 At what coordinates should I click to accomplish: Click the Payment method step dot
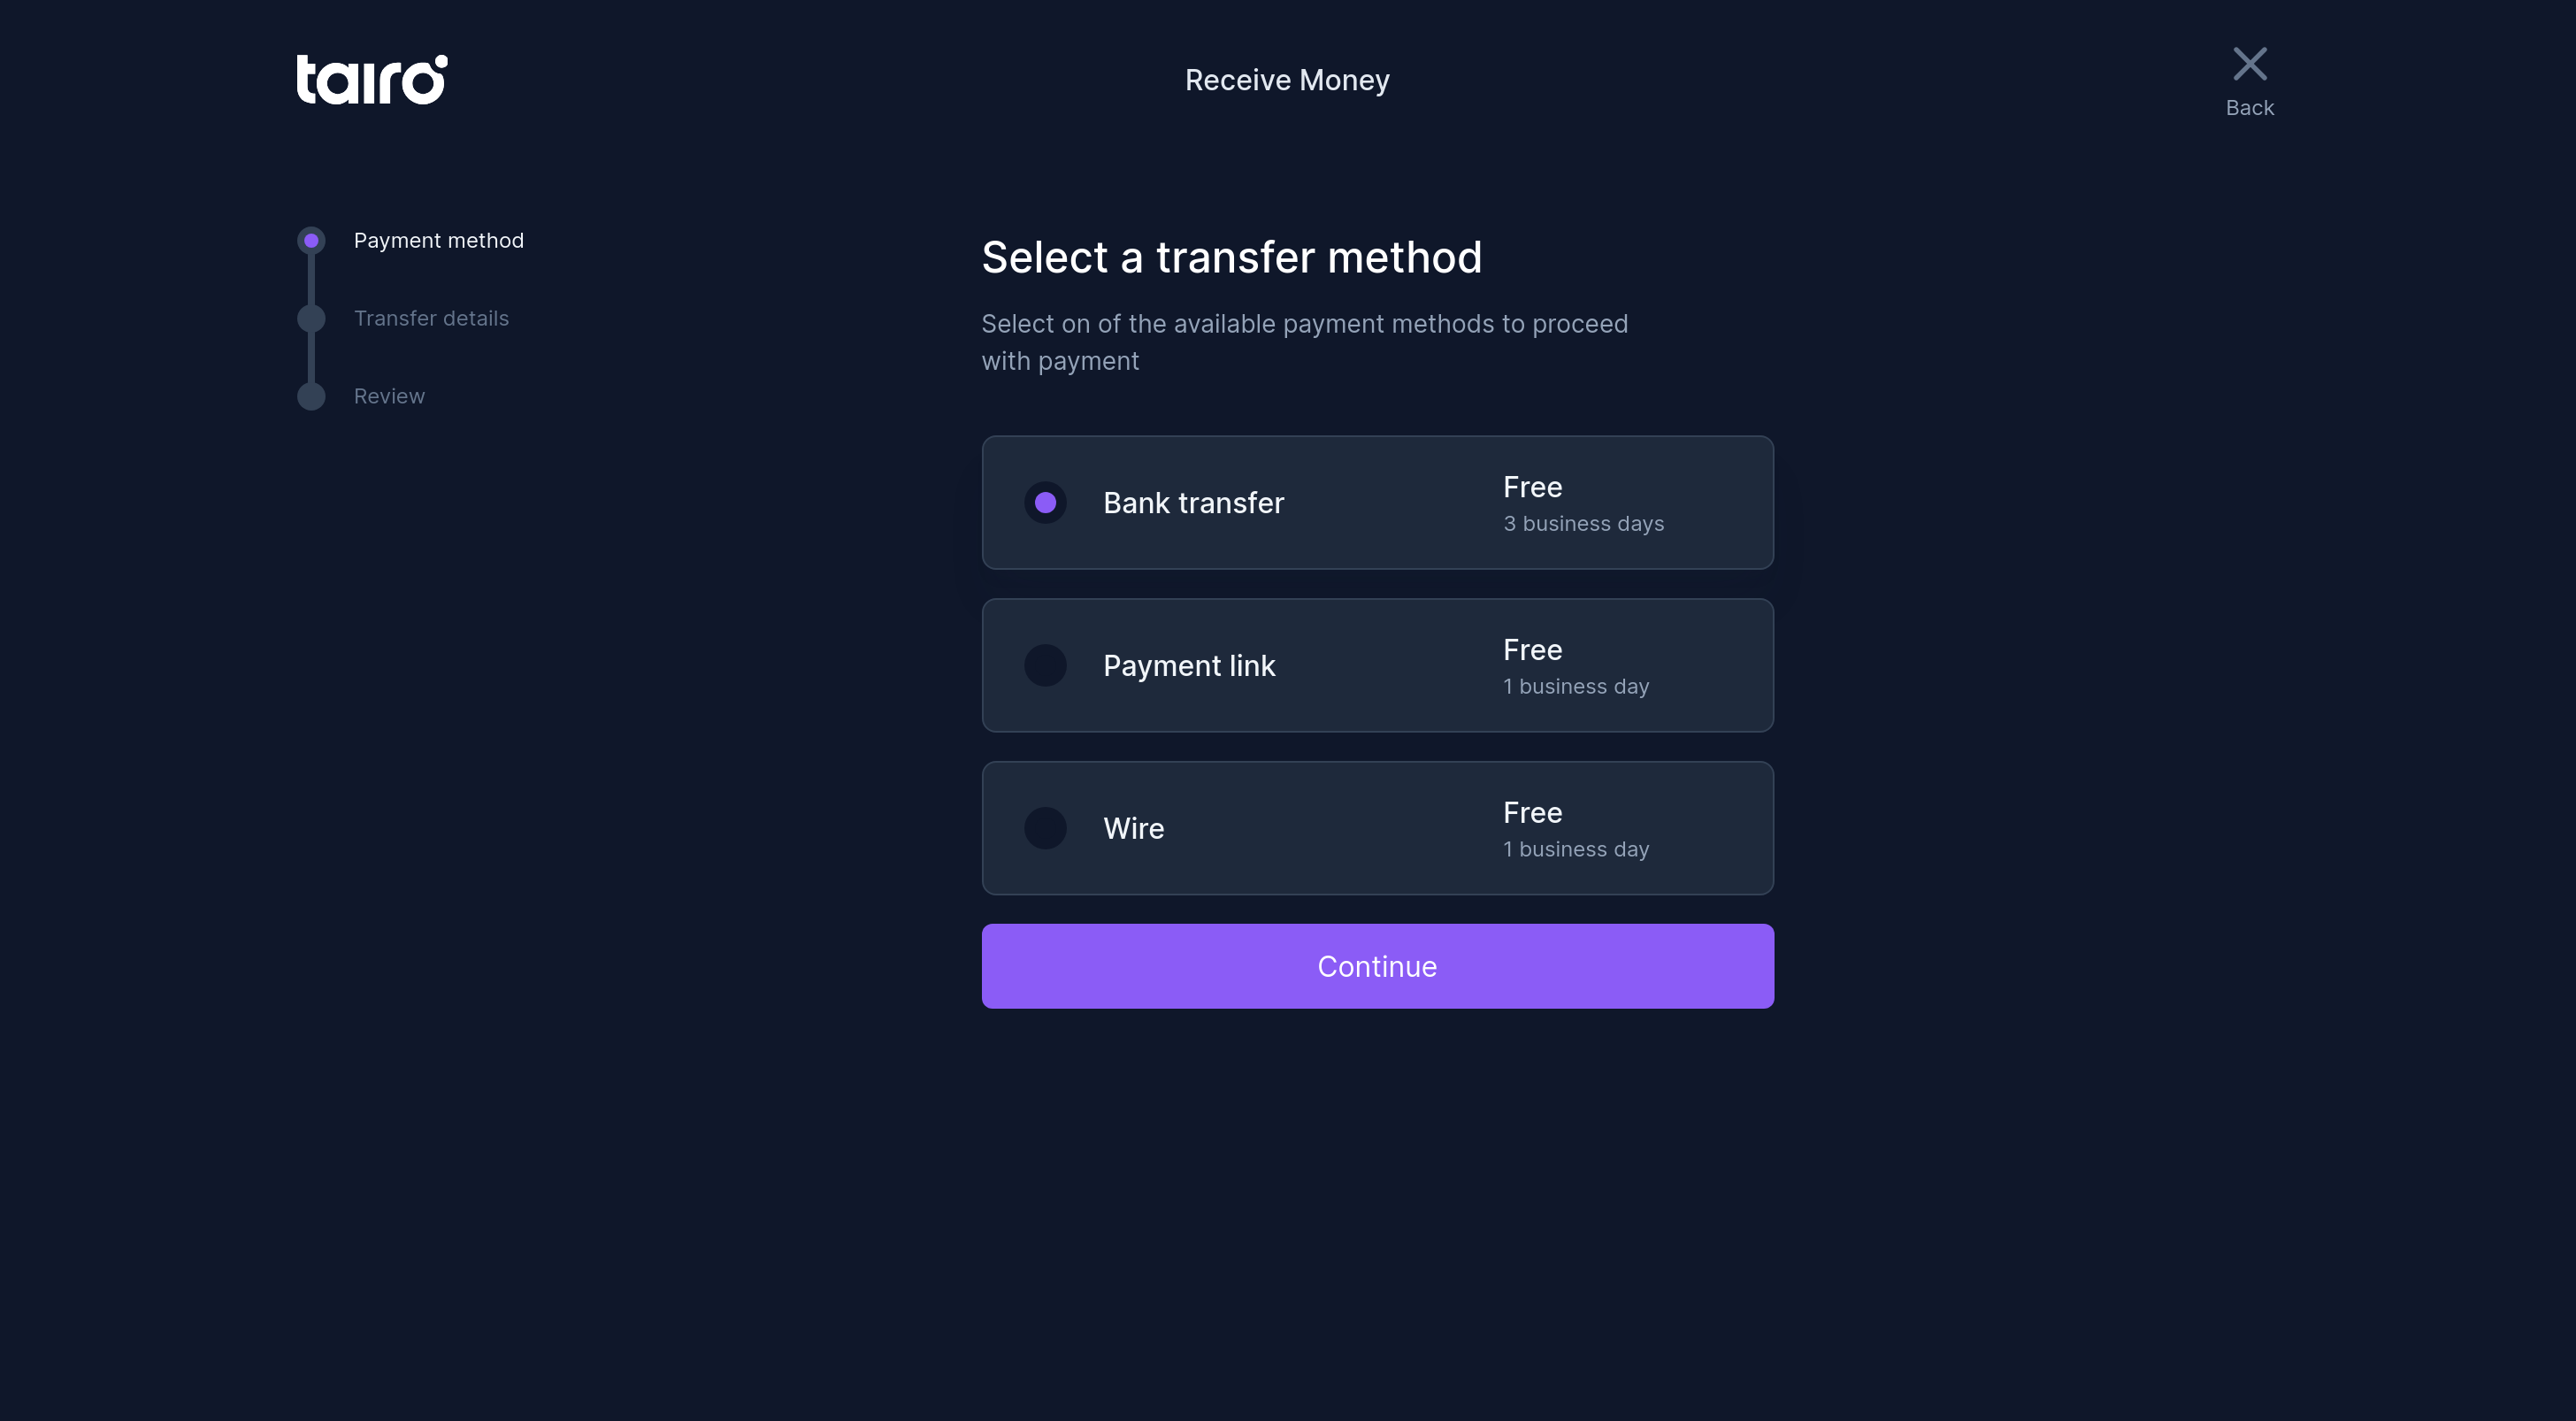click(311, 241)
